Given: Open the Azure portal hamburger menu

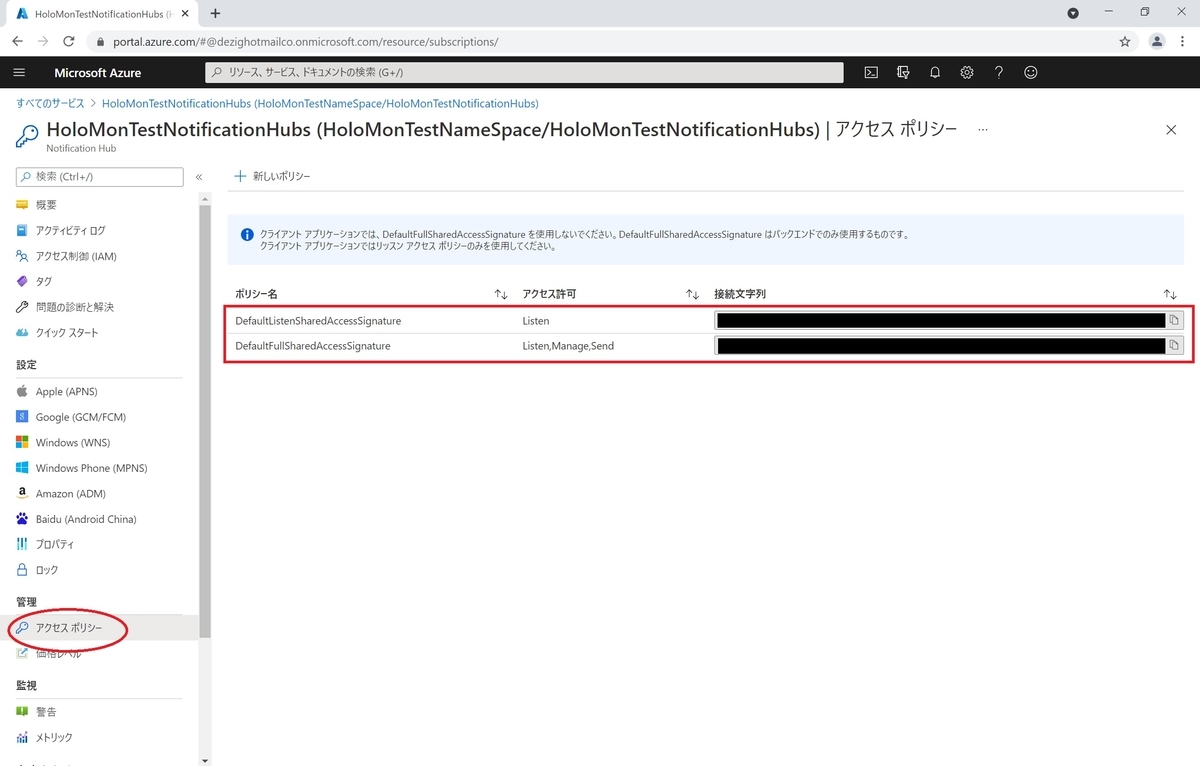Looking at the screenshot, I should pyautogui.click(x=19, y=72).
